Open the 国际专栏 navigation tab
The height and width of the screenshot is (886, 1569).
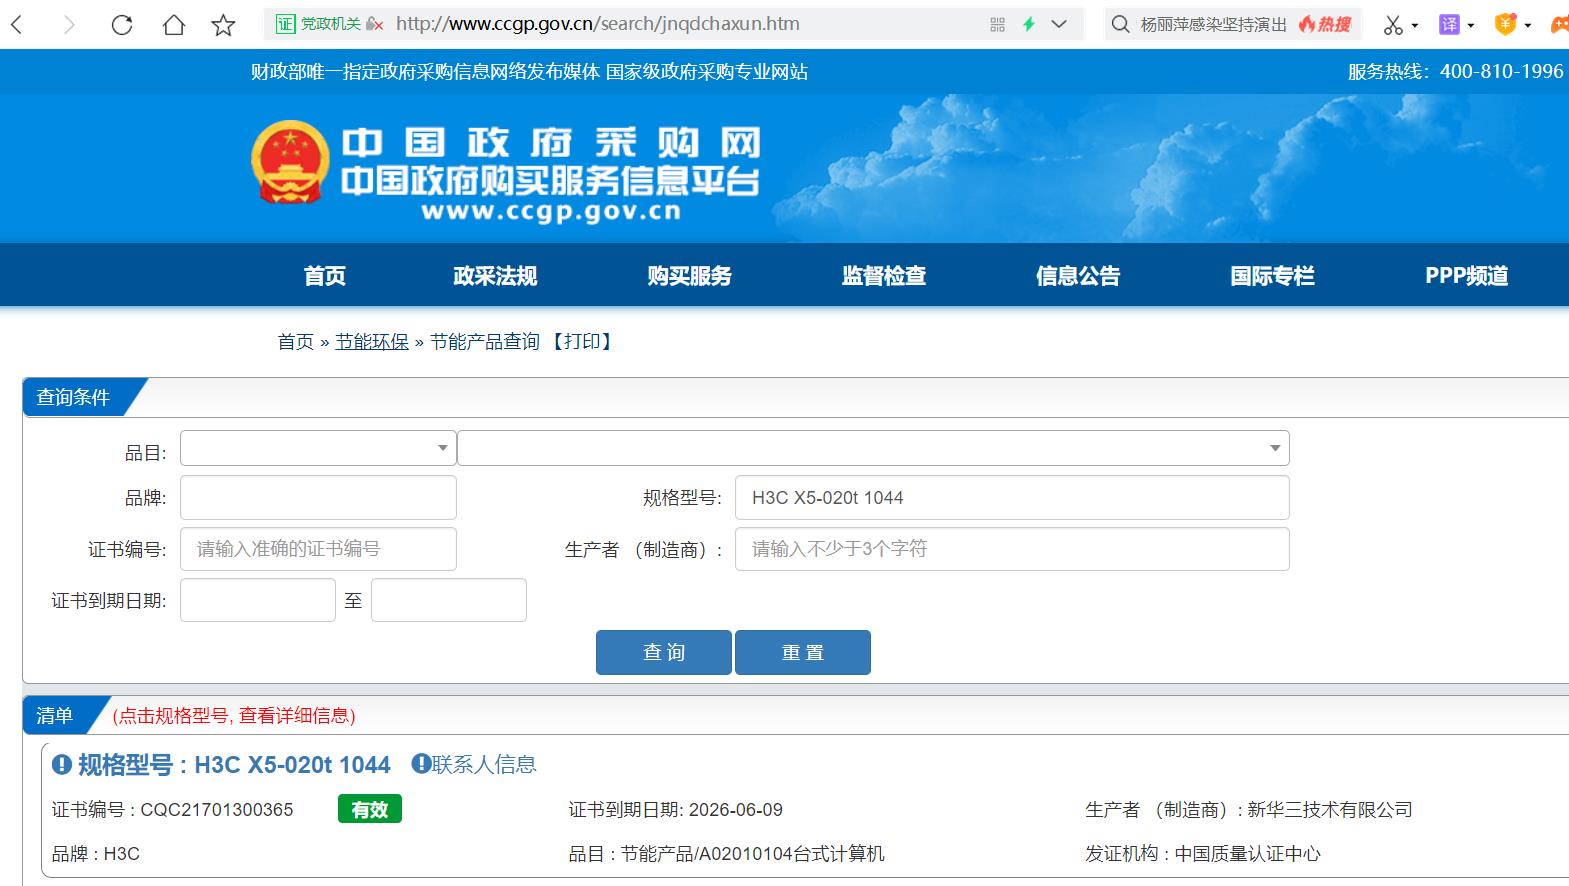[1272, 276]
